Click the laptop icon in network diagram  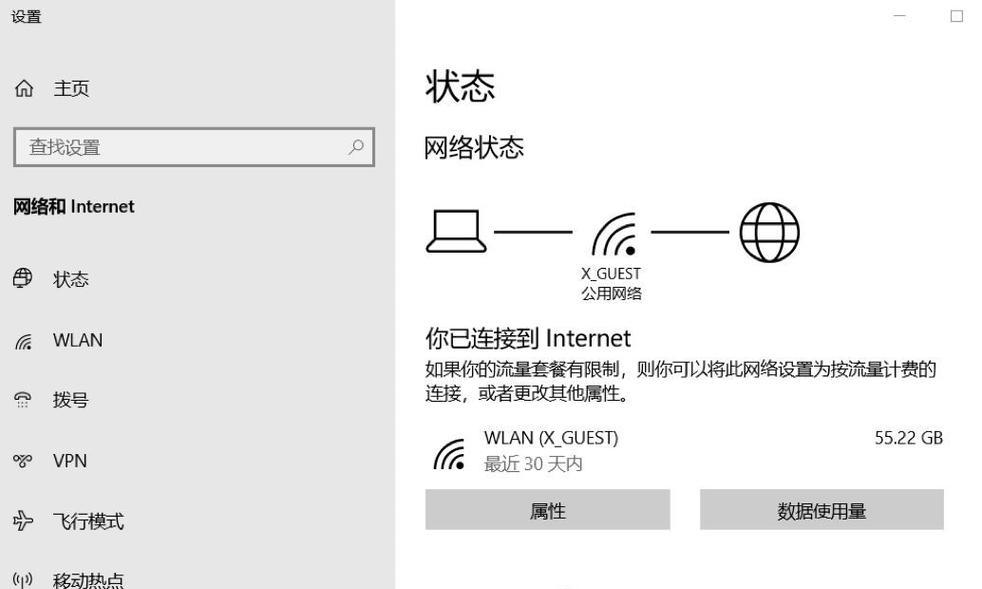(456, 231)
